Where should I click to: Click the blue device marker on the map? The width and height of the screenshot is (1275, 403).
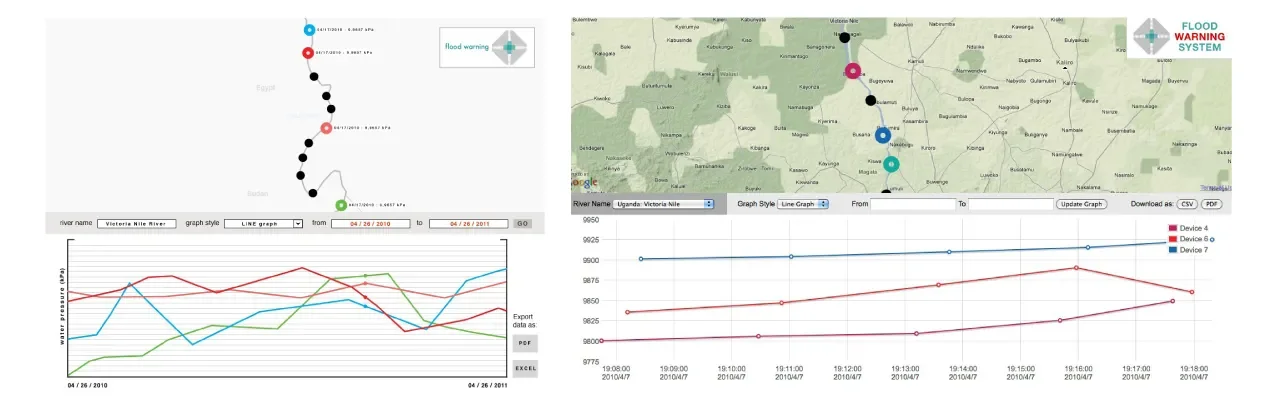pyautogui.click(x=882, y=137)
